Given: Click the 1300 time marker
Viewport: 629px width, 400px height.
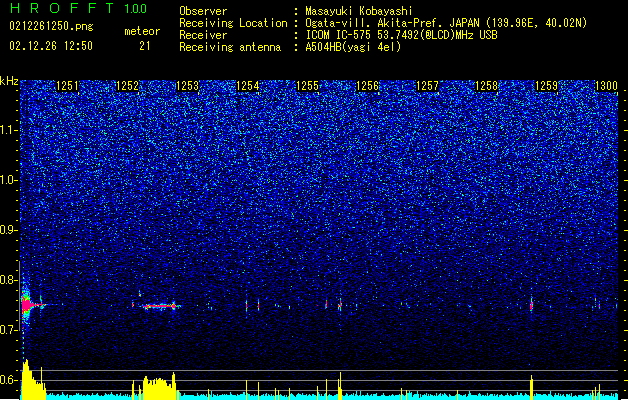Looking at the screenshot, I should point(606,86).
